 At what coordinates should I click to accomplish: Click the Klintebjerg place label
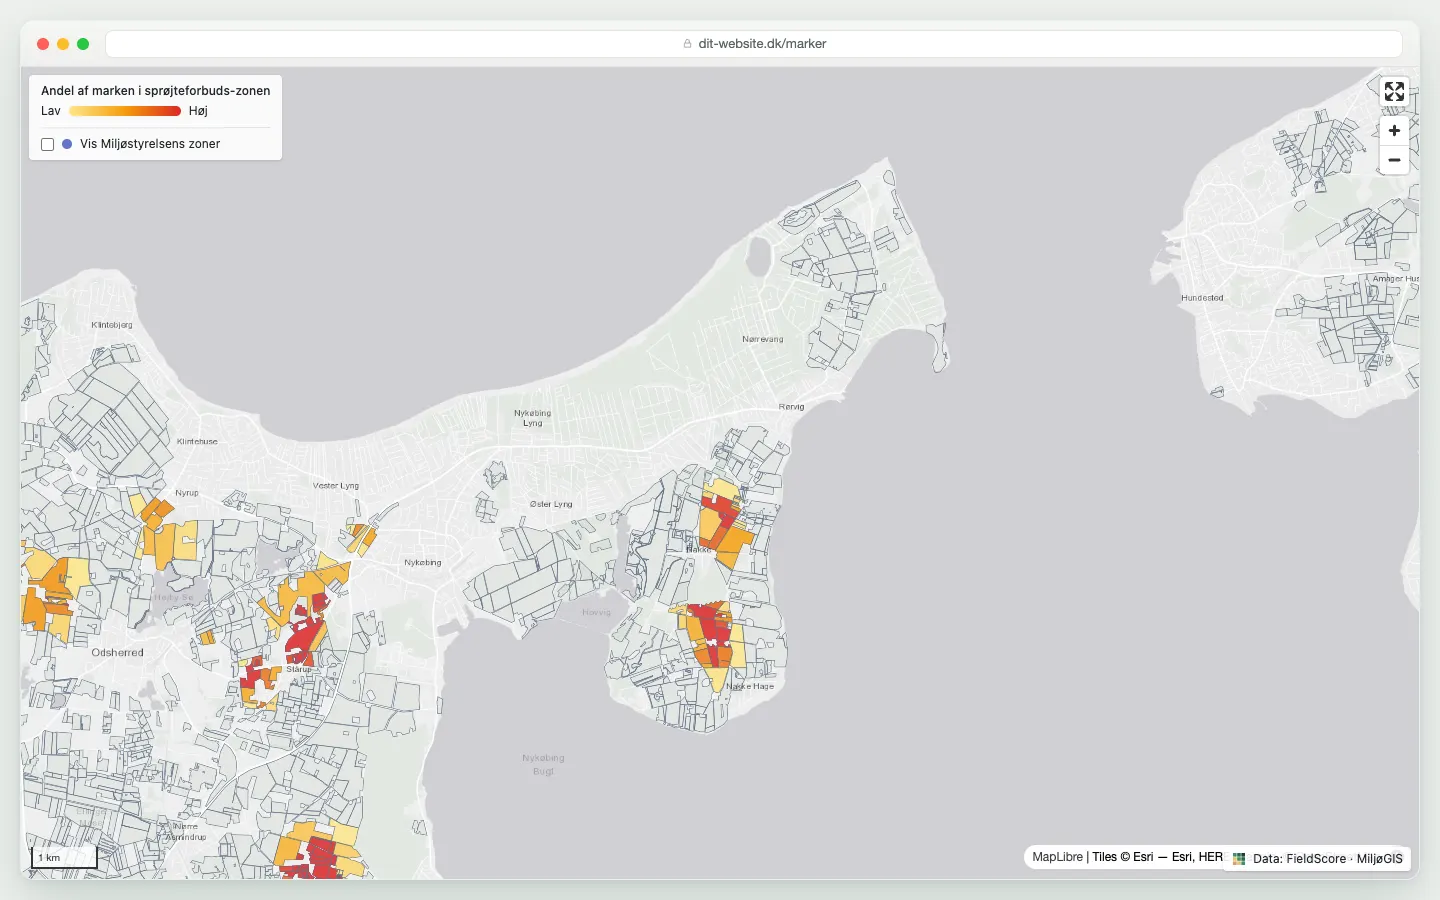coord(112,325)
